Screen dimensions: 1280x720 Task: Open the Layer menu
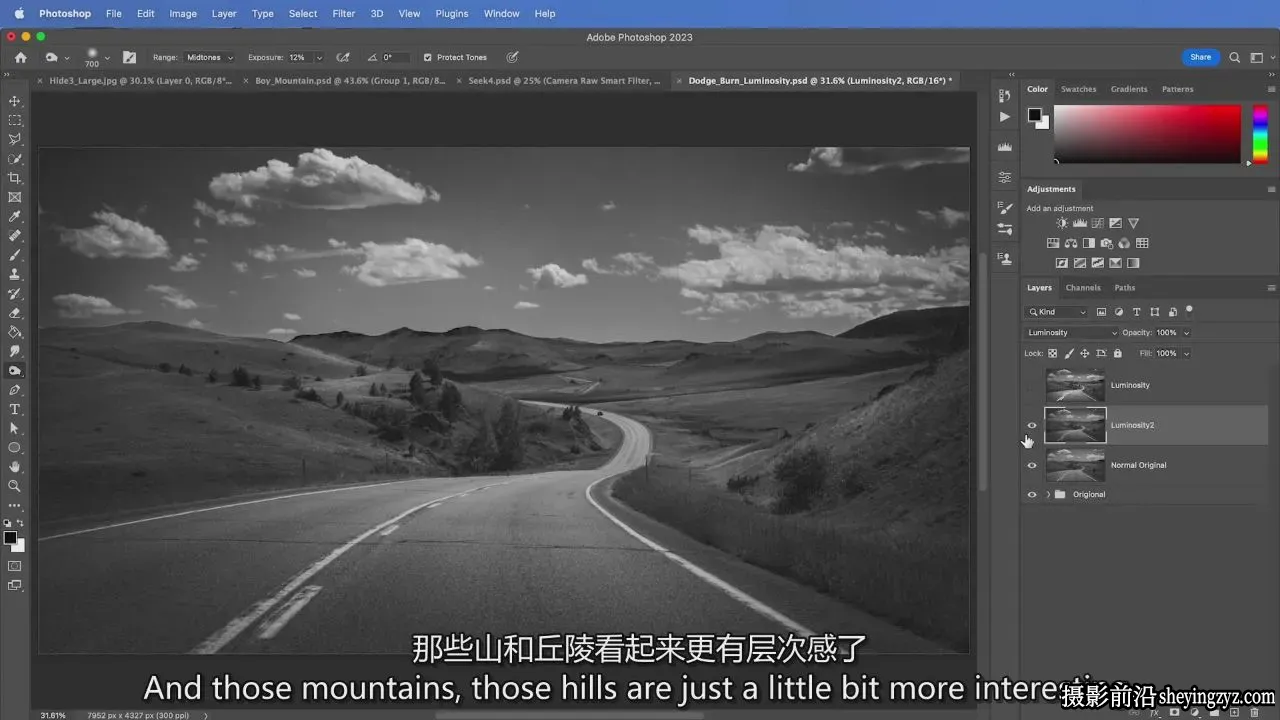[224, 14]
